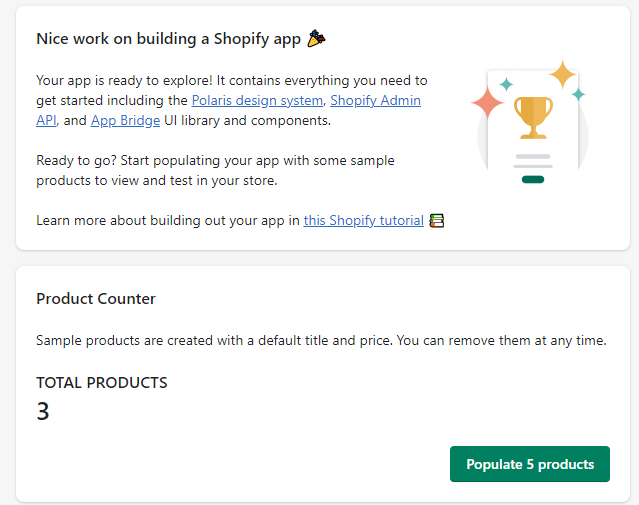639x505 pixels.
Task: Open "this Shopify tutorial" link
Action: (x=364, y=220)
